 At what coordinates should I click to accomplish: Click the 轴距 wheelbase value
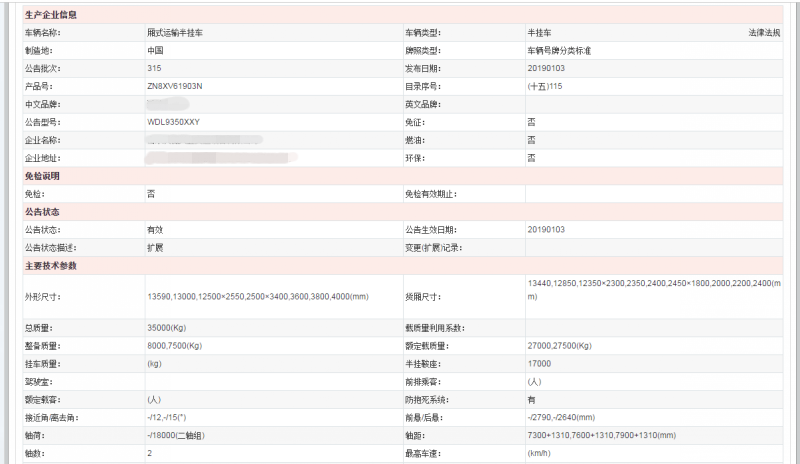click(601, 435)
